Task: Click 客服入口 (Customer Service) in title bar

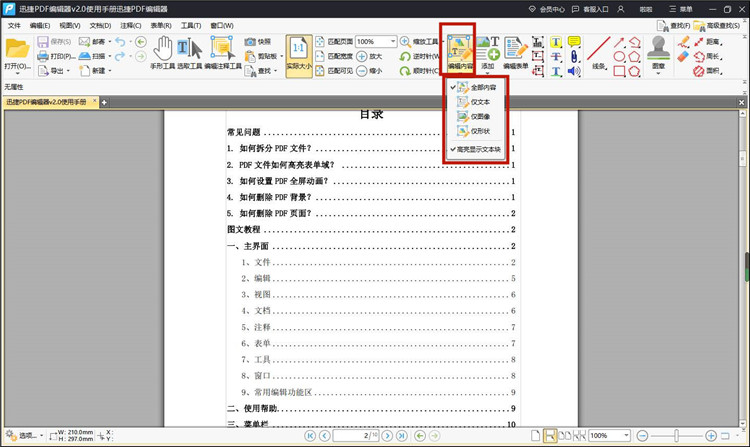Action: [590, 9]
